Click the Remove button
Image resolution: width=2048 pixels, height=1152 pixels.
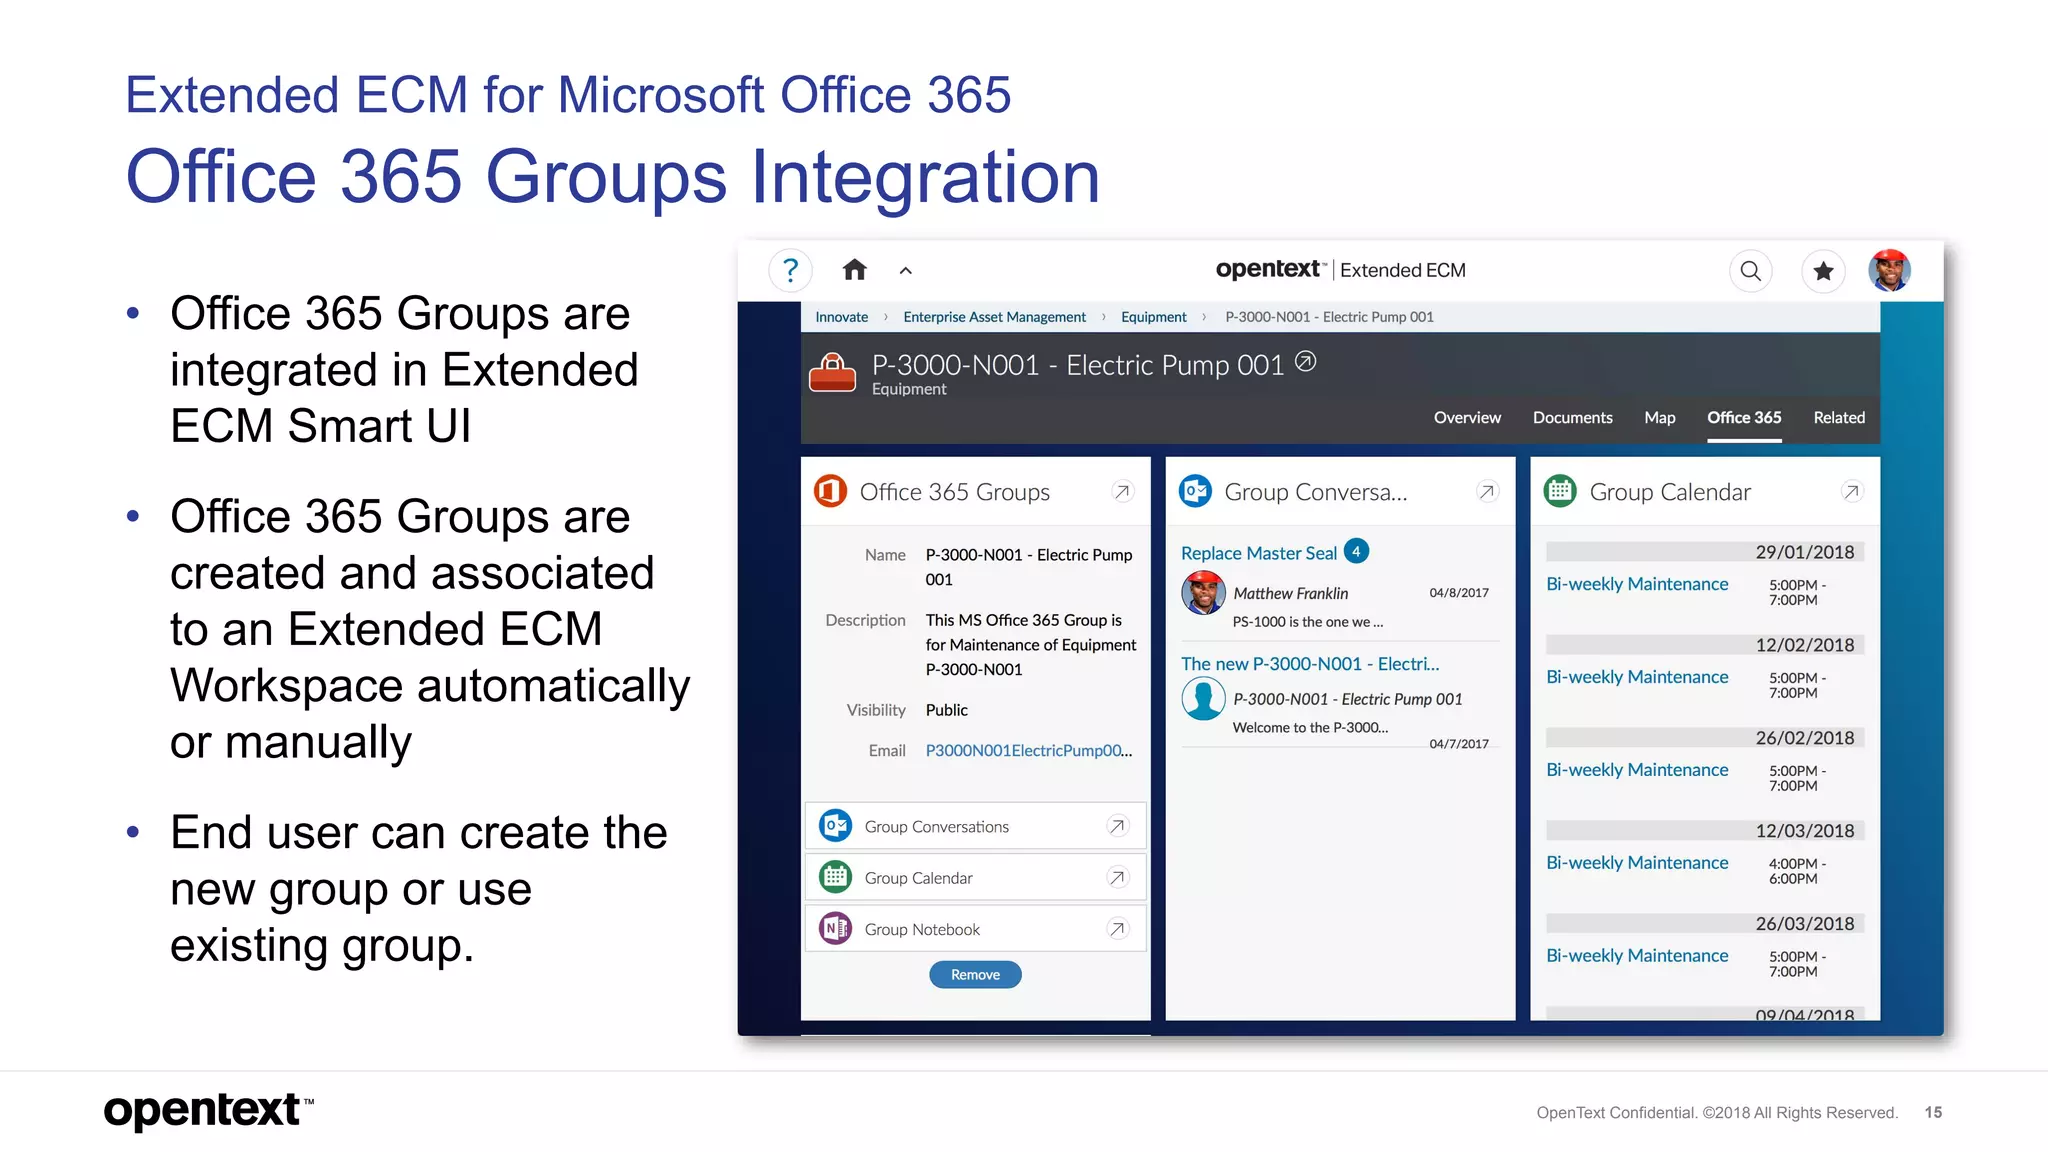click(975, 975)
